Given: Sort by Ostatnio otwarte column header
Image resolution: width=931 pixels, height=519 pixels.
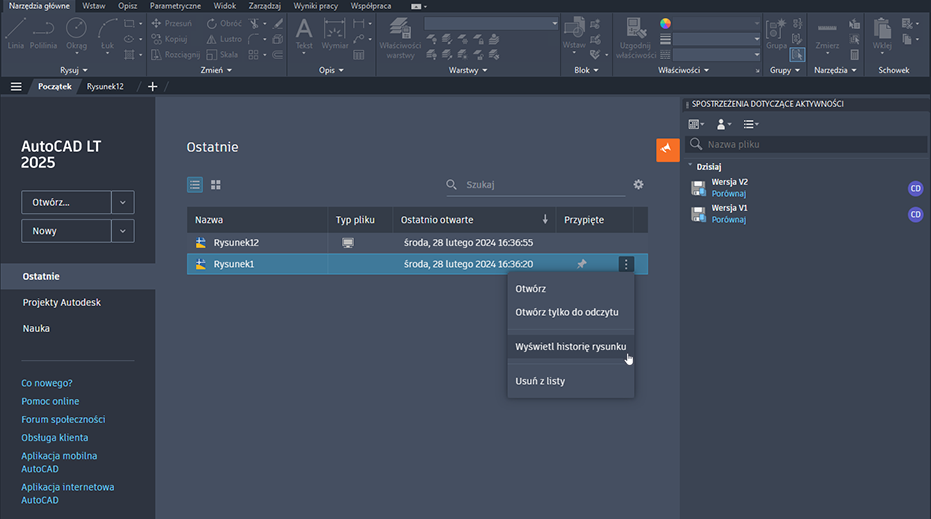Looking at the screenshot, I should (x=474, y=220).
